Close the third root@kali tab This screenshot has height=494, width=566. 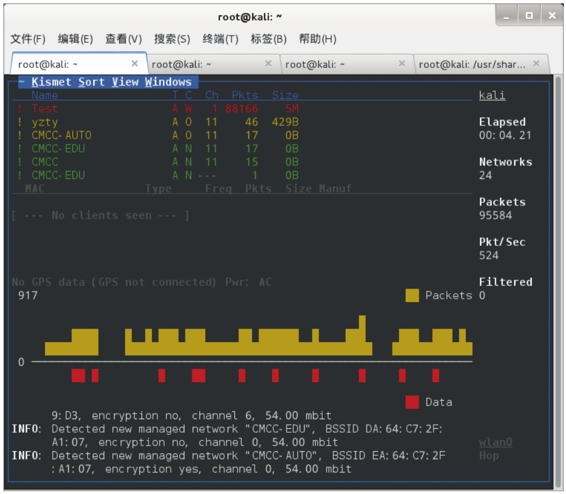coord(402,64)
